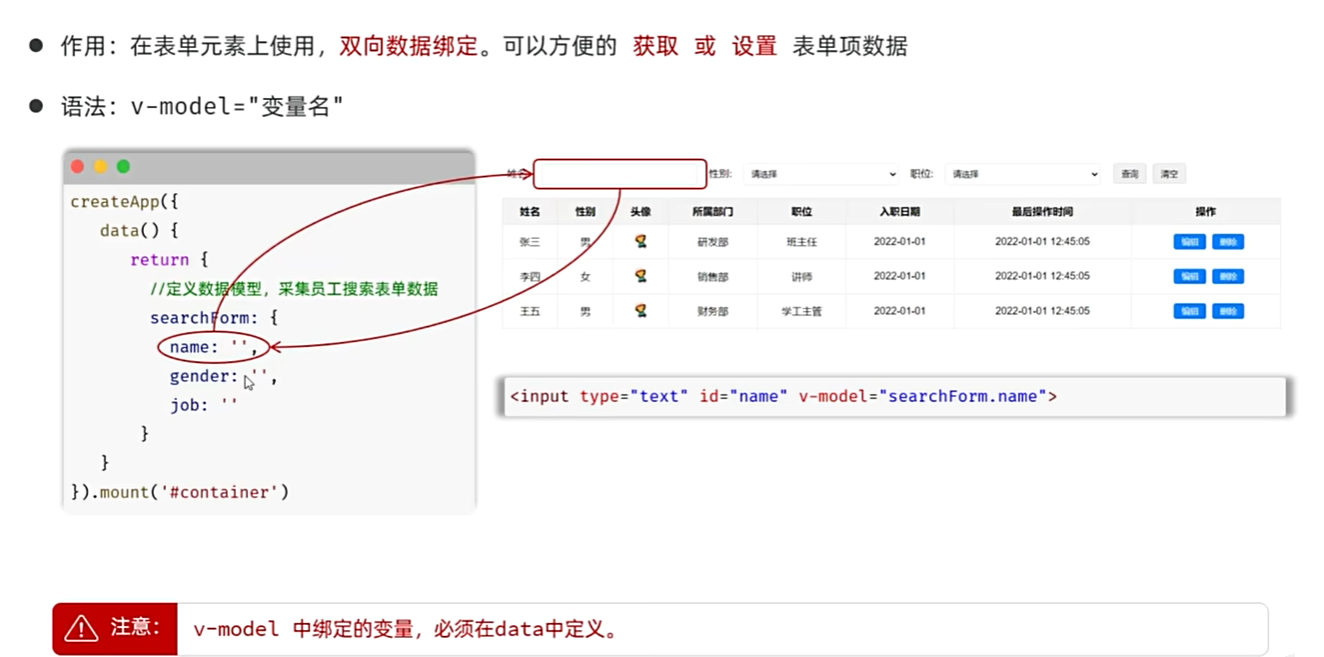Image resolution: width=1324 pixels, height=657 pixels.
Task: Click 2022-01-01 12:45:05 timestamp in 王五 row
Action: [1042, 311]
